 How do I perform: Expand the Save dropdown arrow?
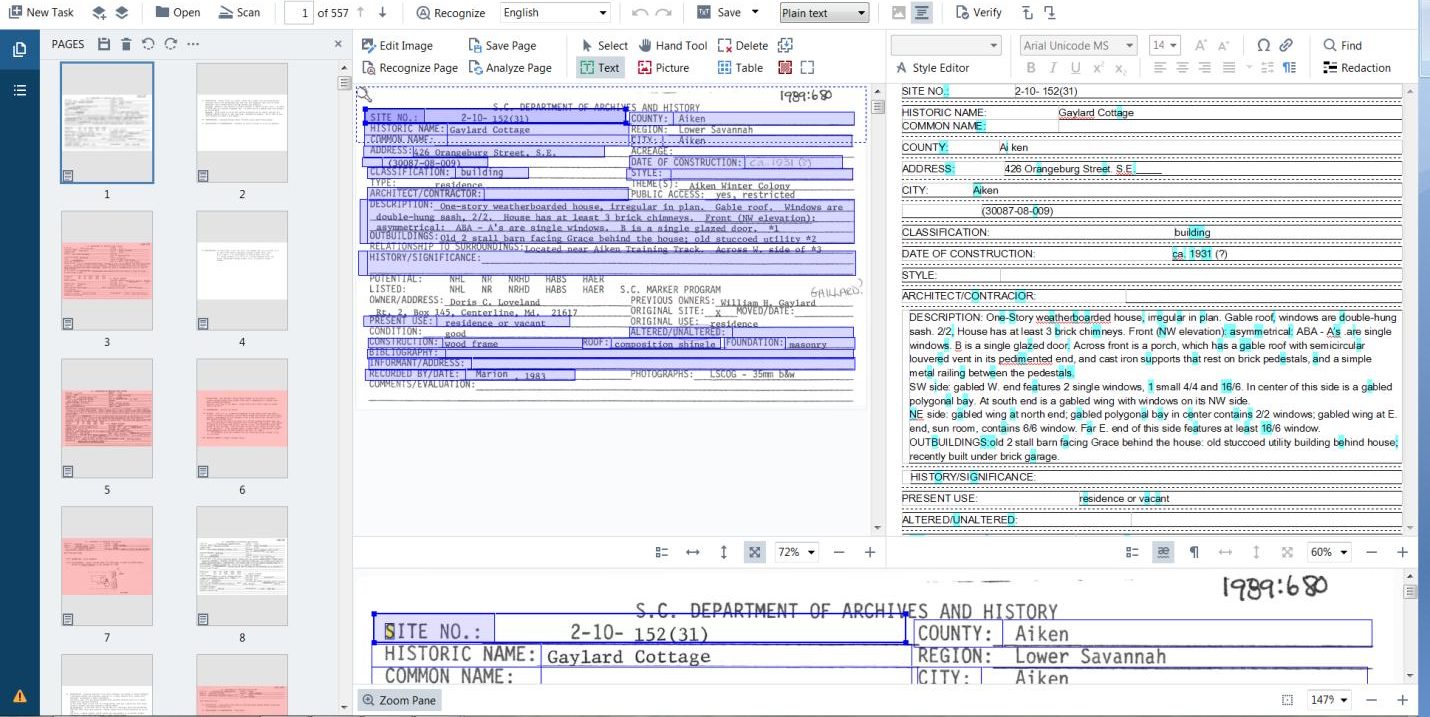tap(755, 13)
